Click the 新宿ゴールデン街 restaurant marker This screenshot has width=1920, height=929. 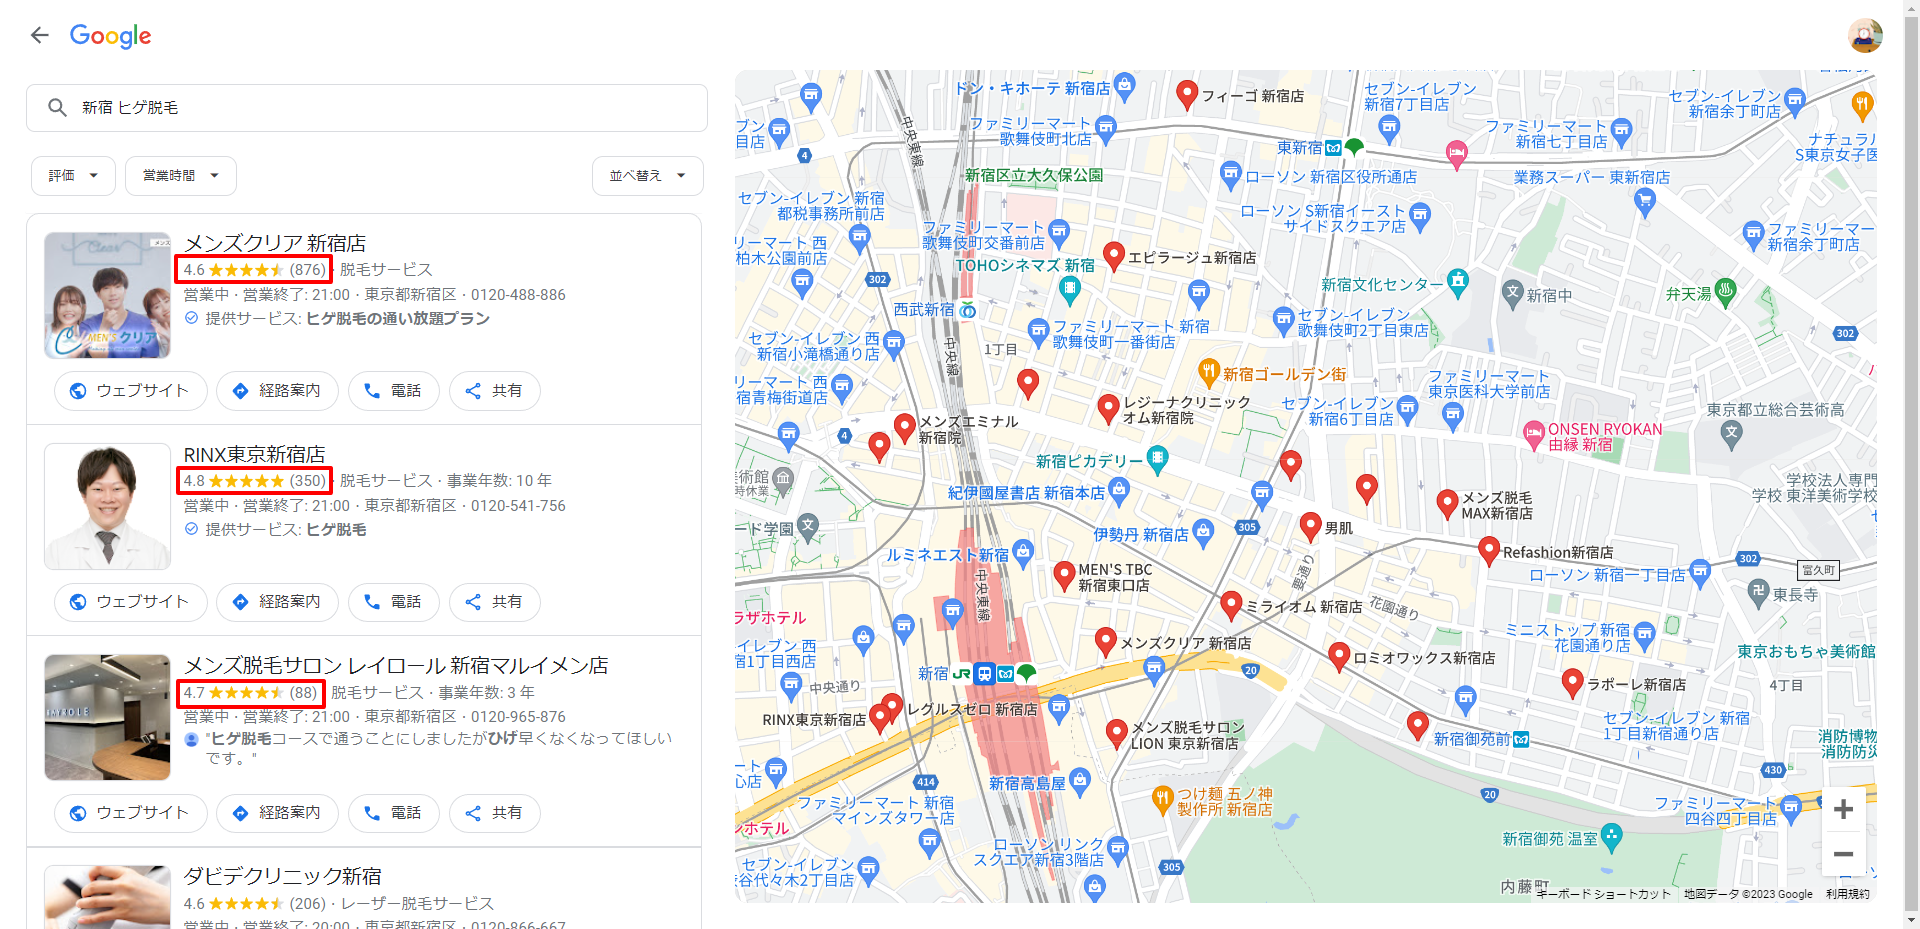coord(1209,373)
